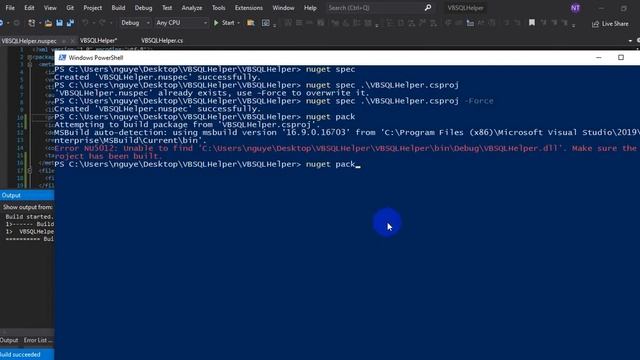Click the Navigate Backward toolbar icon
The height and width of the screenshot is (360, 640).
pos(2,23)
